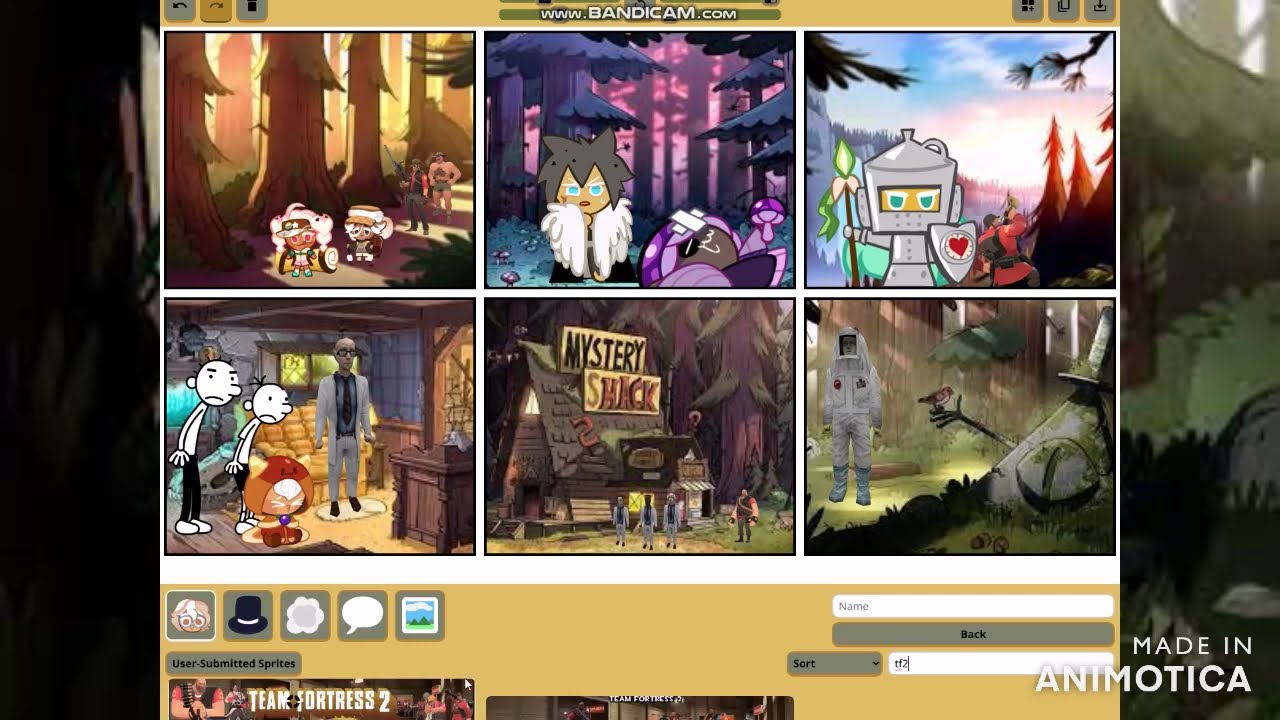Click the copy pages icon
The image size is (1280, 720).
1063,8
